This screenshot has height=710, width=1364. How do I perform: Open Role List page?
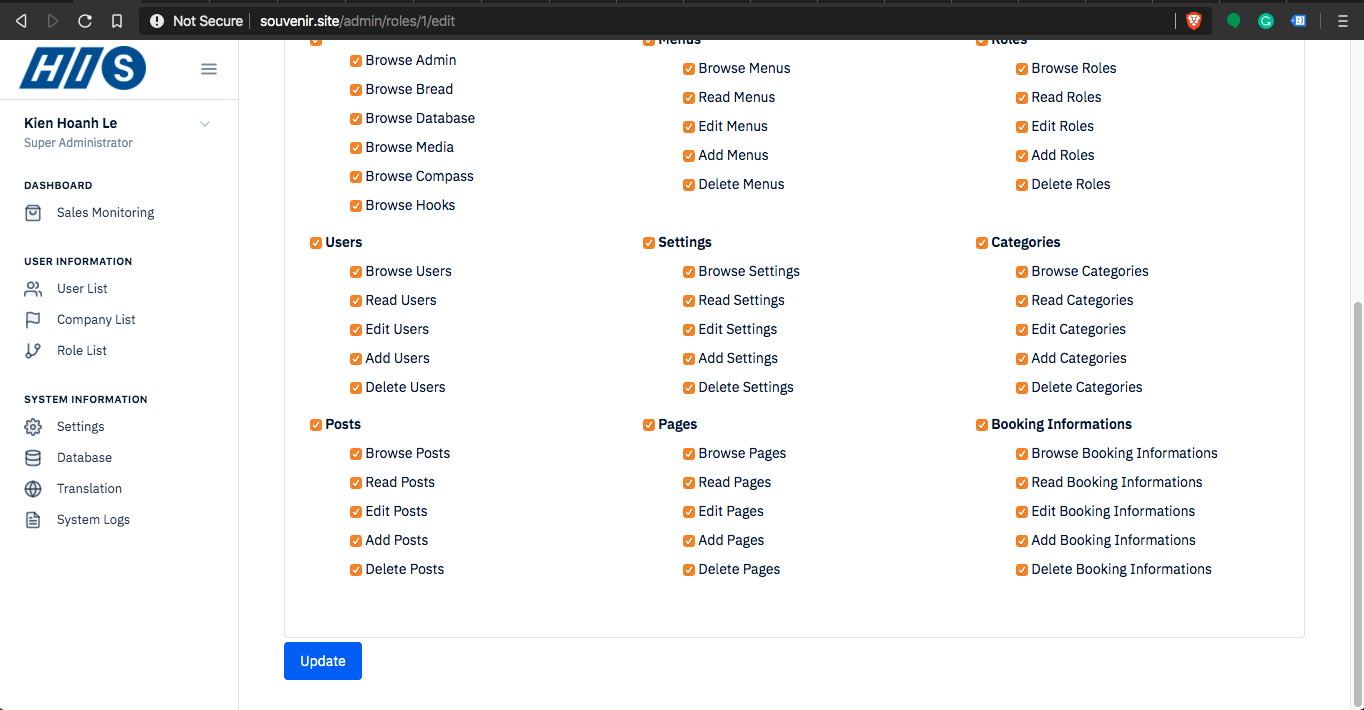(82, 351)
